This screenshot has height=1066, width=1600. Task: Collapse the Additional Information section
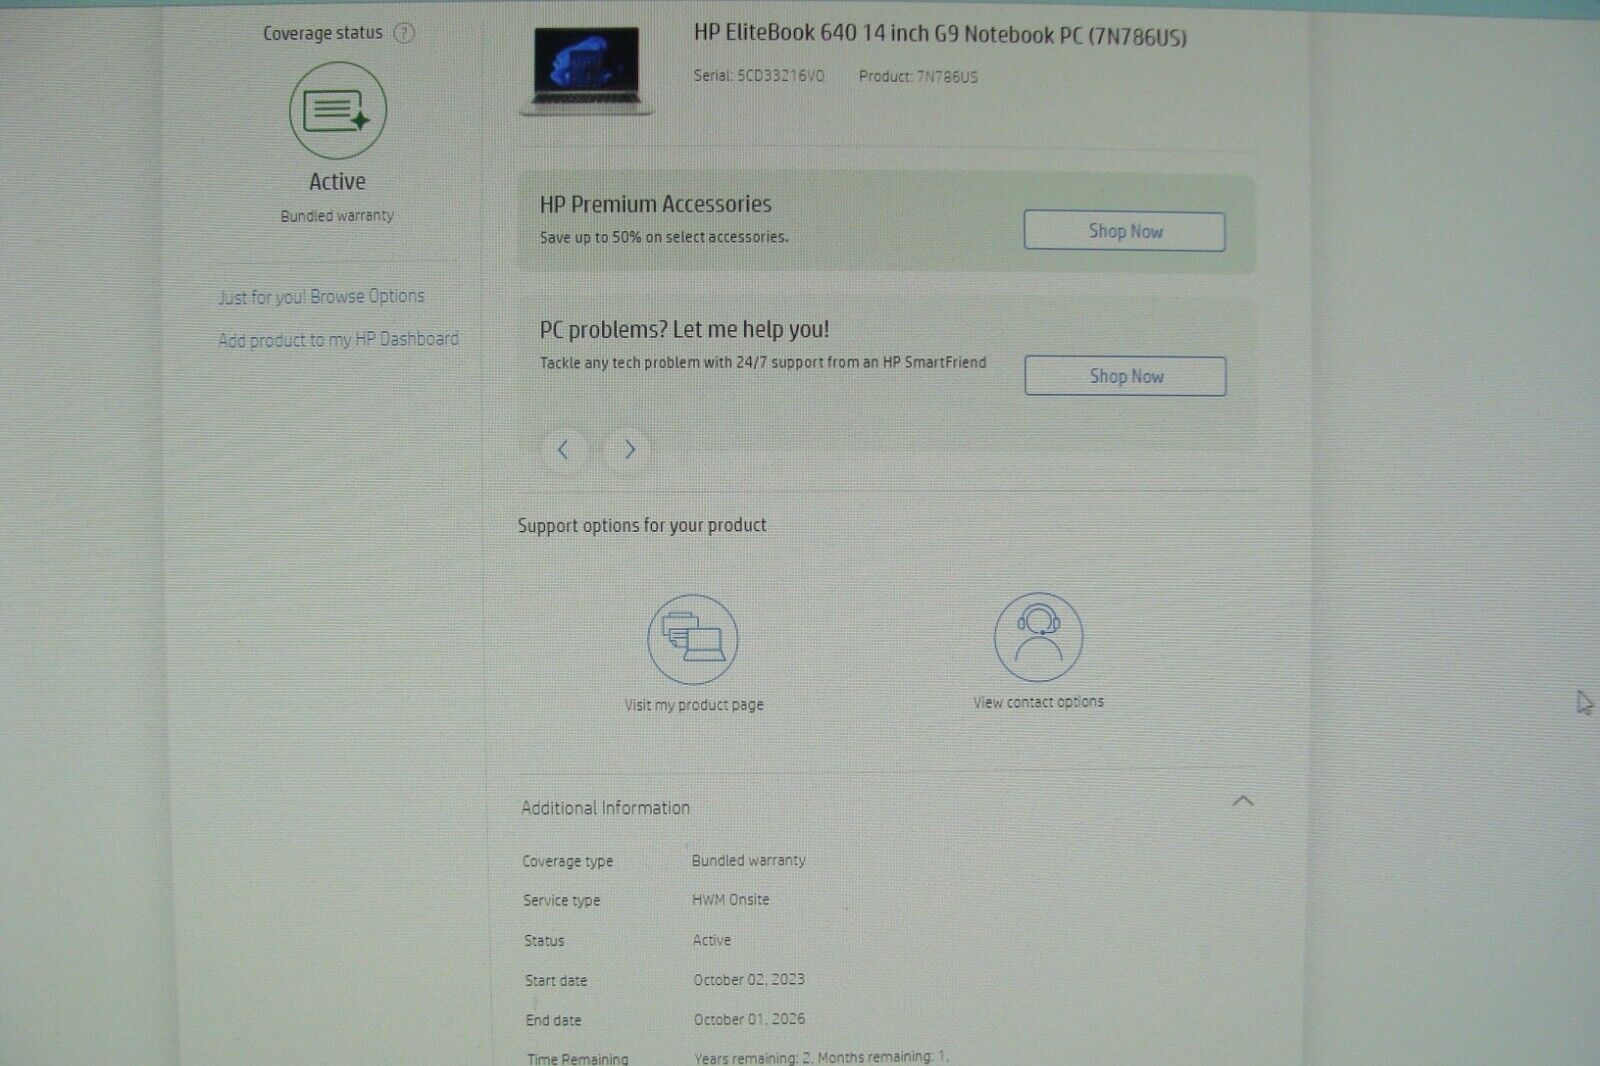(1243, 801)
